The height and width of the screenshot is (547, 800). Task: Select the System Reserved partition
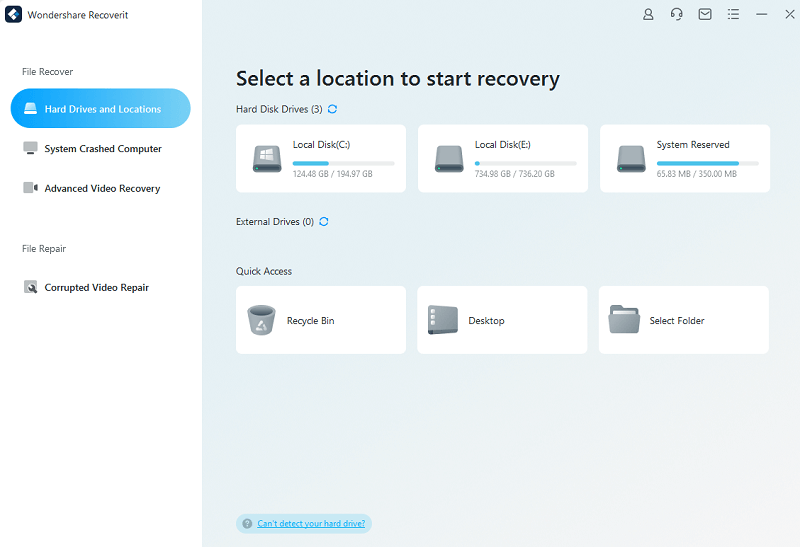(x=685, y=158)
